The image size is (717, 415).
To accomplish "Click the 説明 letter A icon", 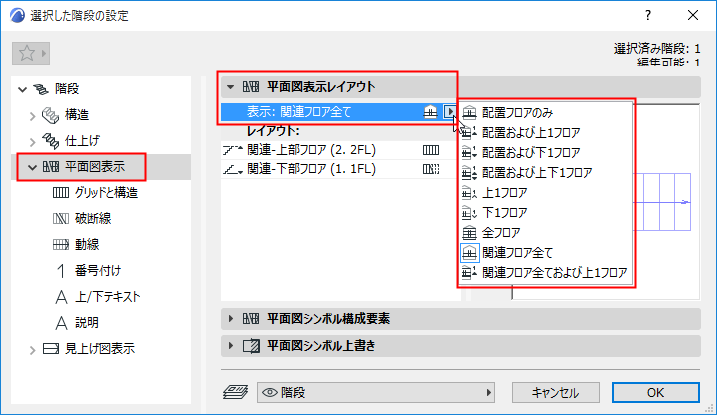I will coord(61,323).
